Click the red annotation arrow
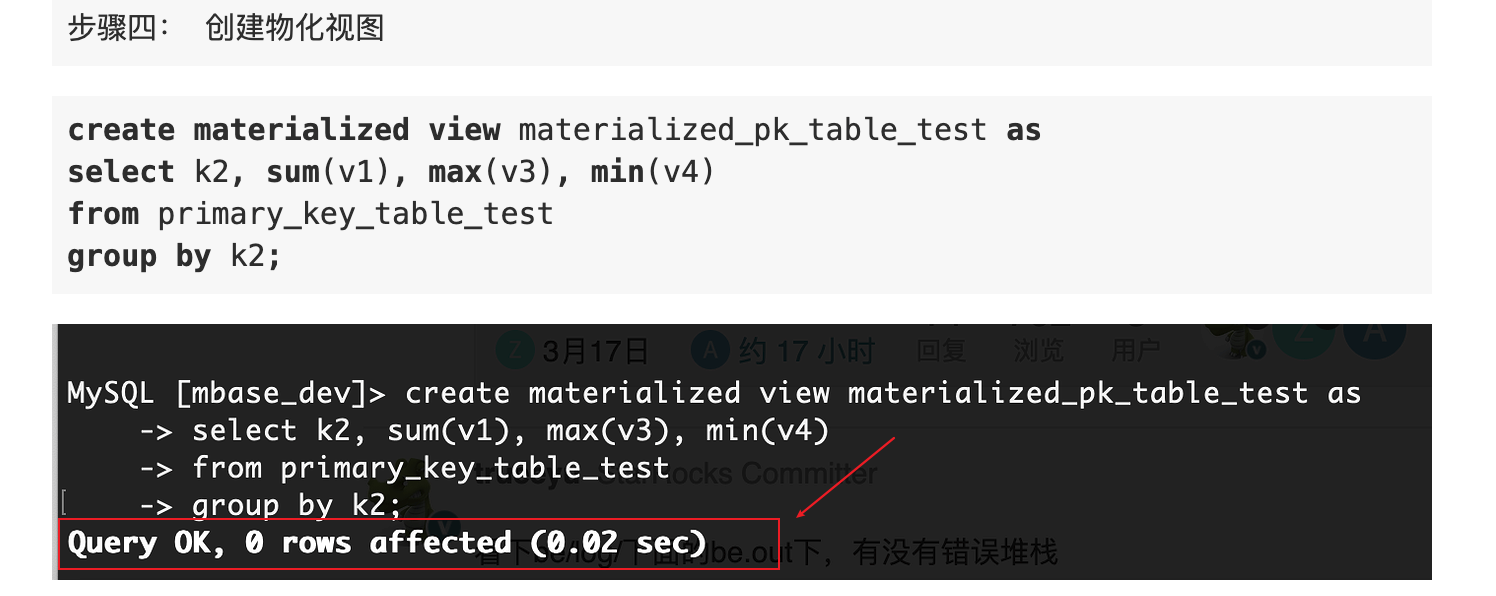The height and width of the screenshot is (596, 1496). tap(845, 477)
